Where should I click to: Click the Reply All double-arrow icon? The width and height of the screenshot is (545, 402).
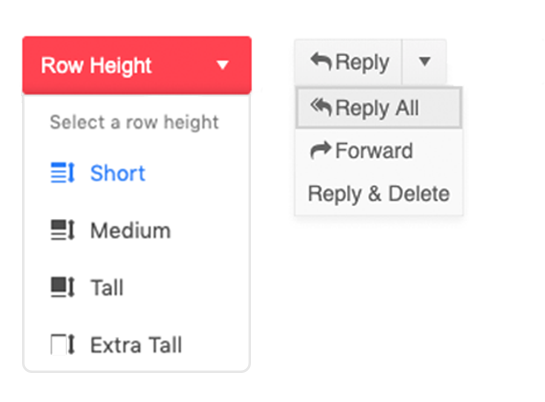click(321, 107)
